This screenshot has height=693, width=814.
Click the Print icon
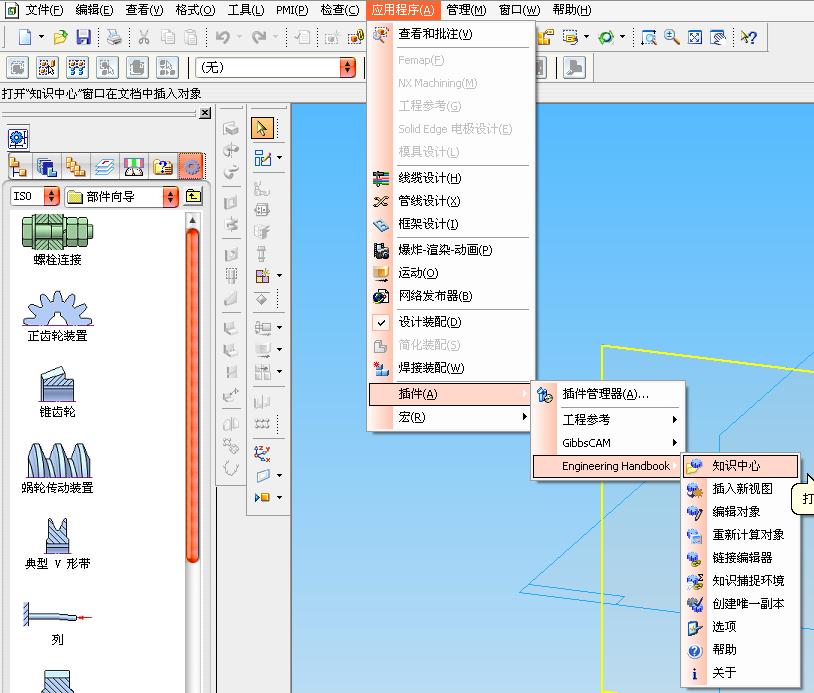pyautogui.click(x=114, y=37)
